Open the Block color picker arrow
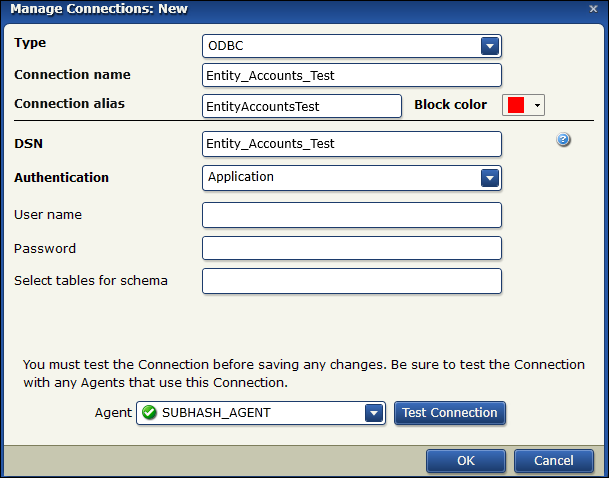 click(x=538, y=106)
